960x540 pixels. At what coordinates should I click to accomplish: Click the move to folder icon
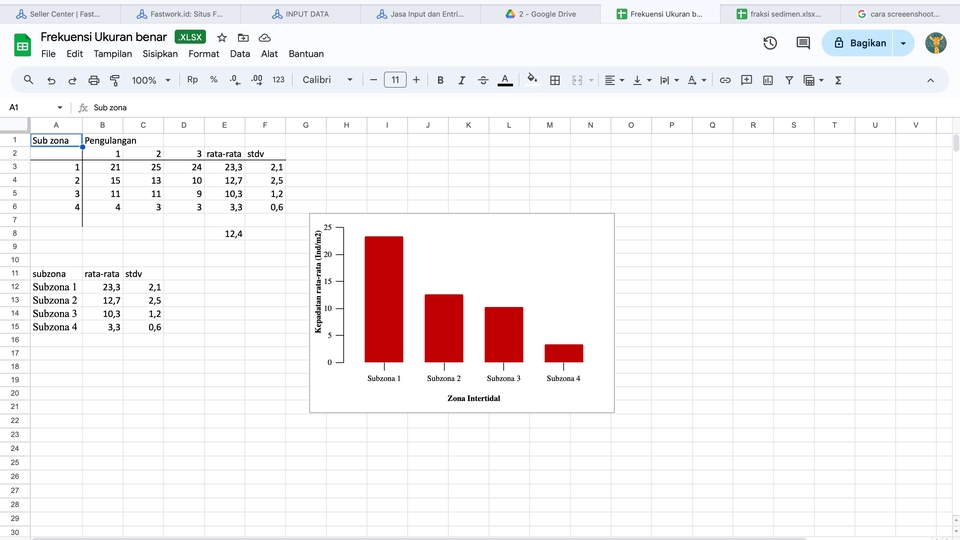click(243, 38)
